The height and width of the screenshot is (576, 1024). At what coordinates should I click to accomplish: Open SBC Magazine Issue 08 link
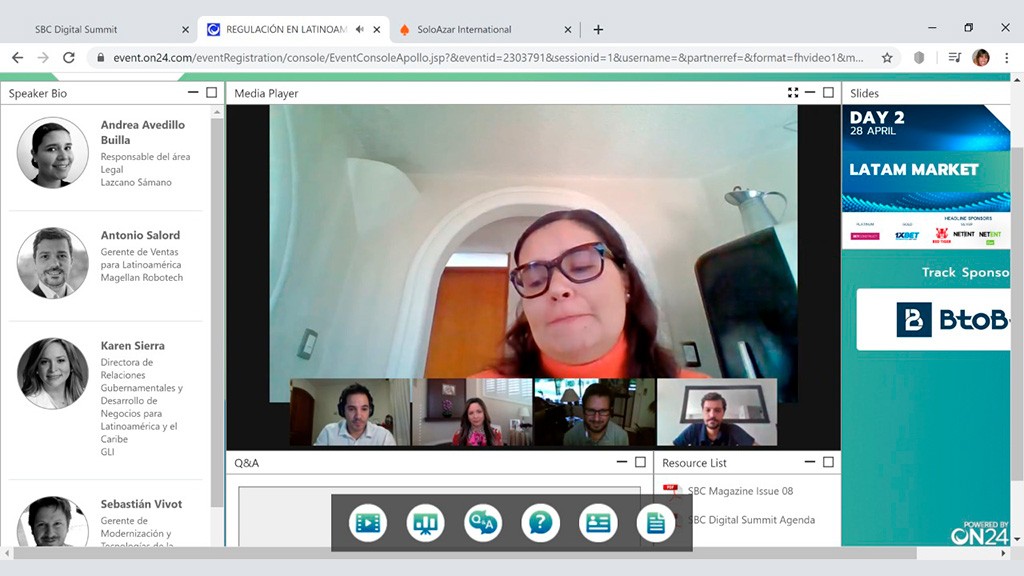tap(740, 491)
